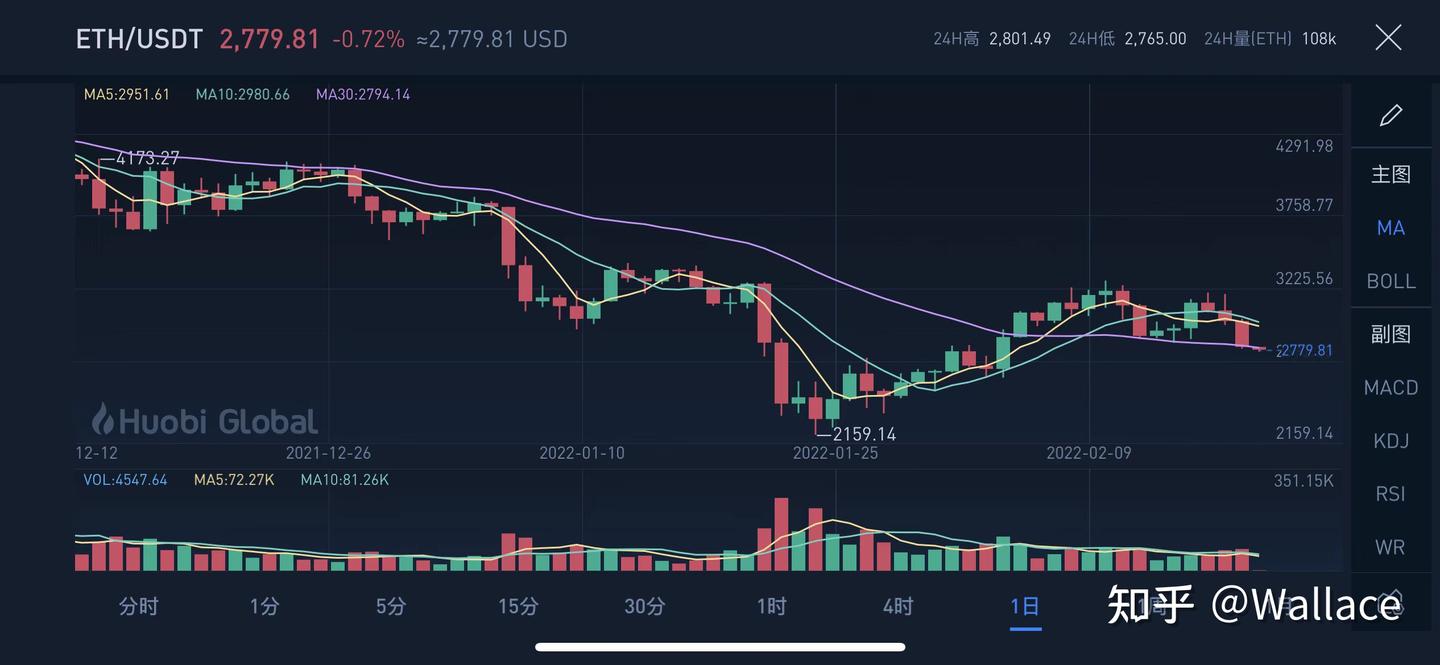
Task: Enable the BOLL bands overlay
Action: pos(1390,281)
